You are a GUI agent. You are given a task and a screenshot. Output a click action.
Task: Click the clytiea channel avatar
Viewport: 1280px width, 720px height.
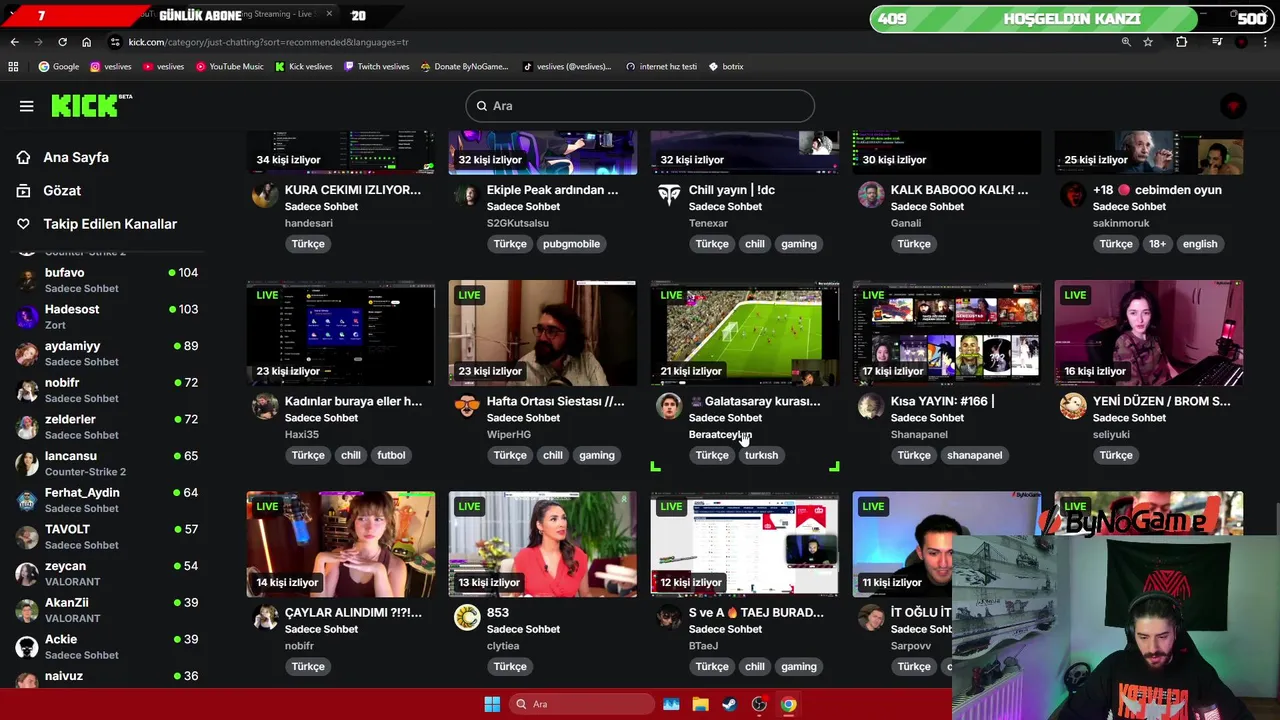pyautogui.click(x=467, y=617)
